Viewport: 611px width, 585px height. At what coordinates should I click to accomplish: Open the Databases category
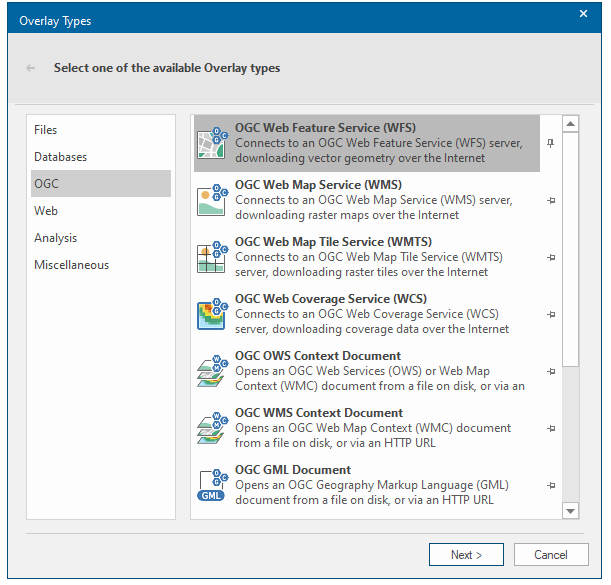click(60, 157)
